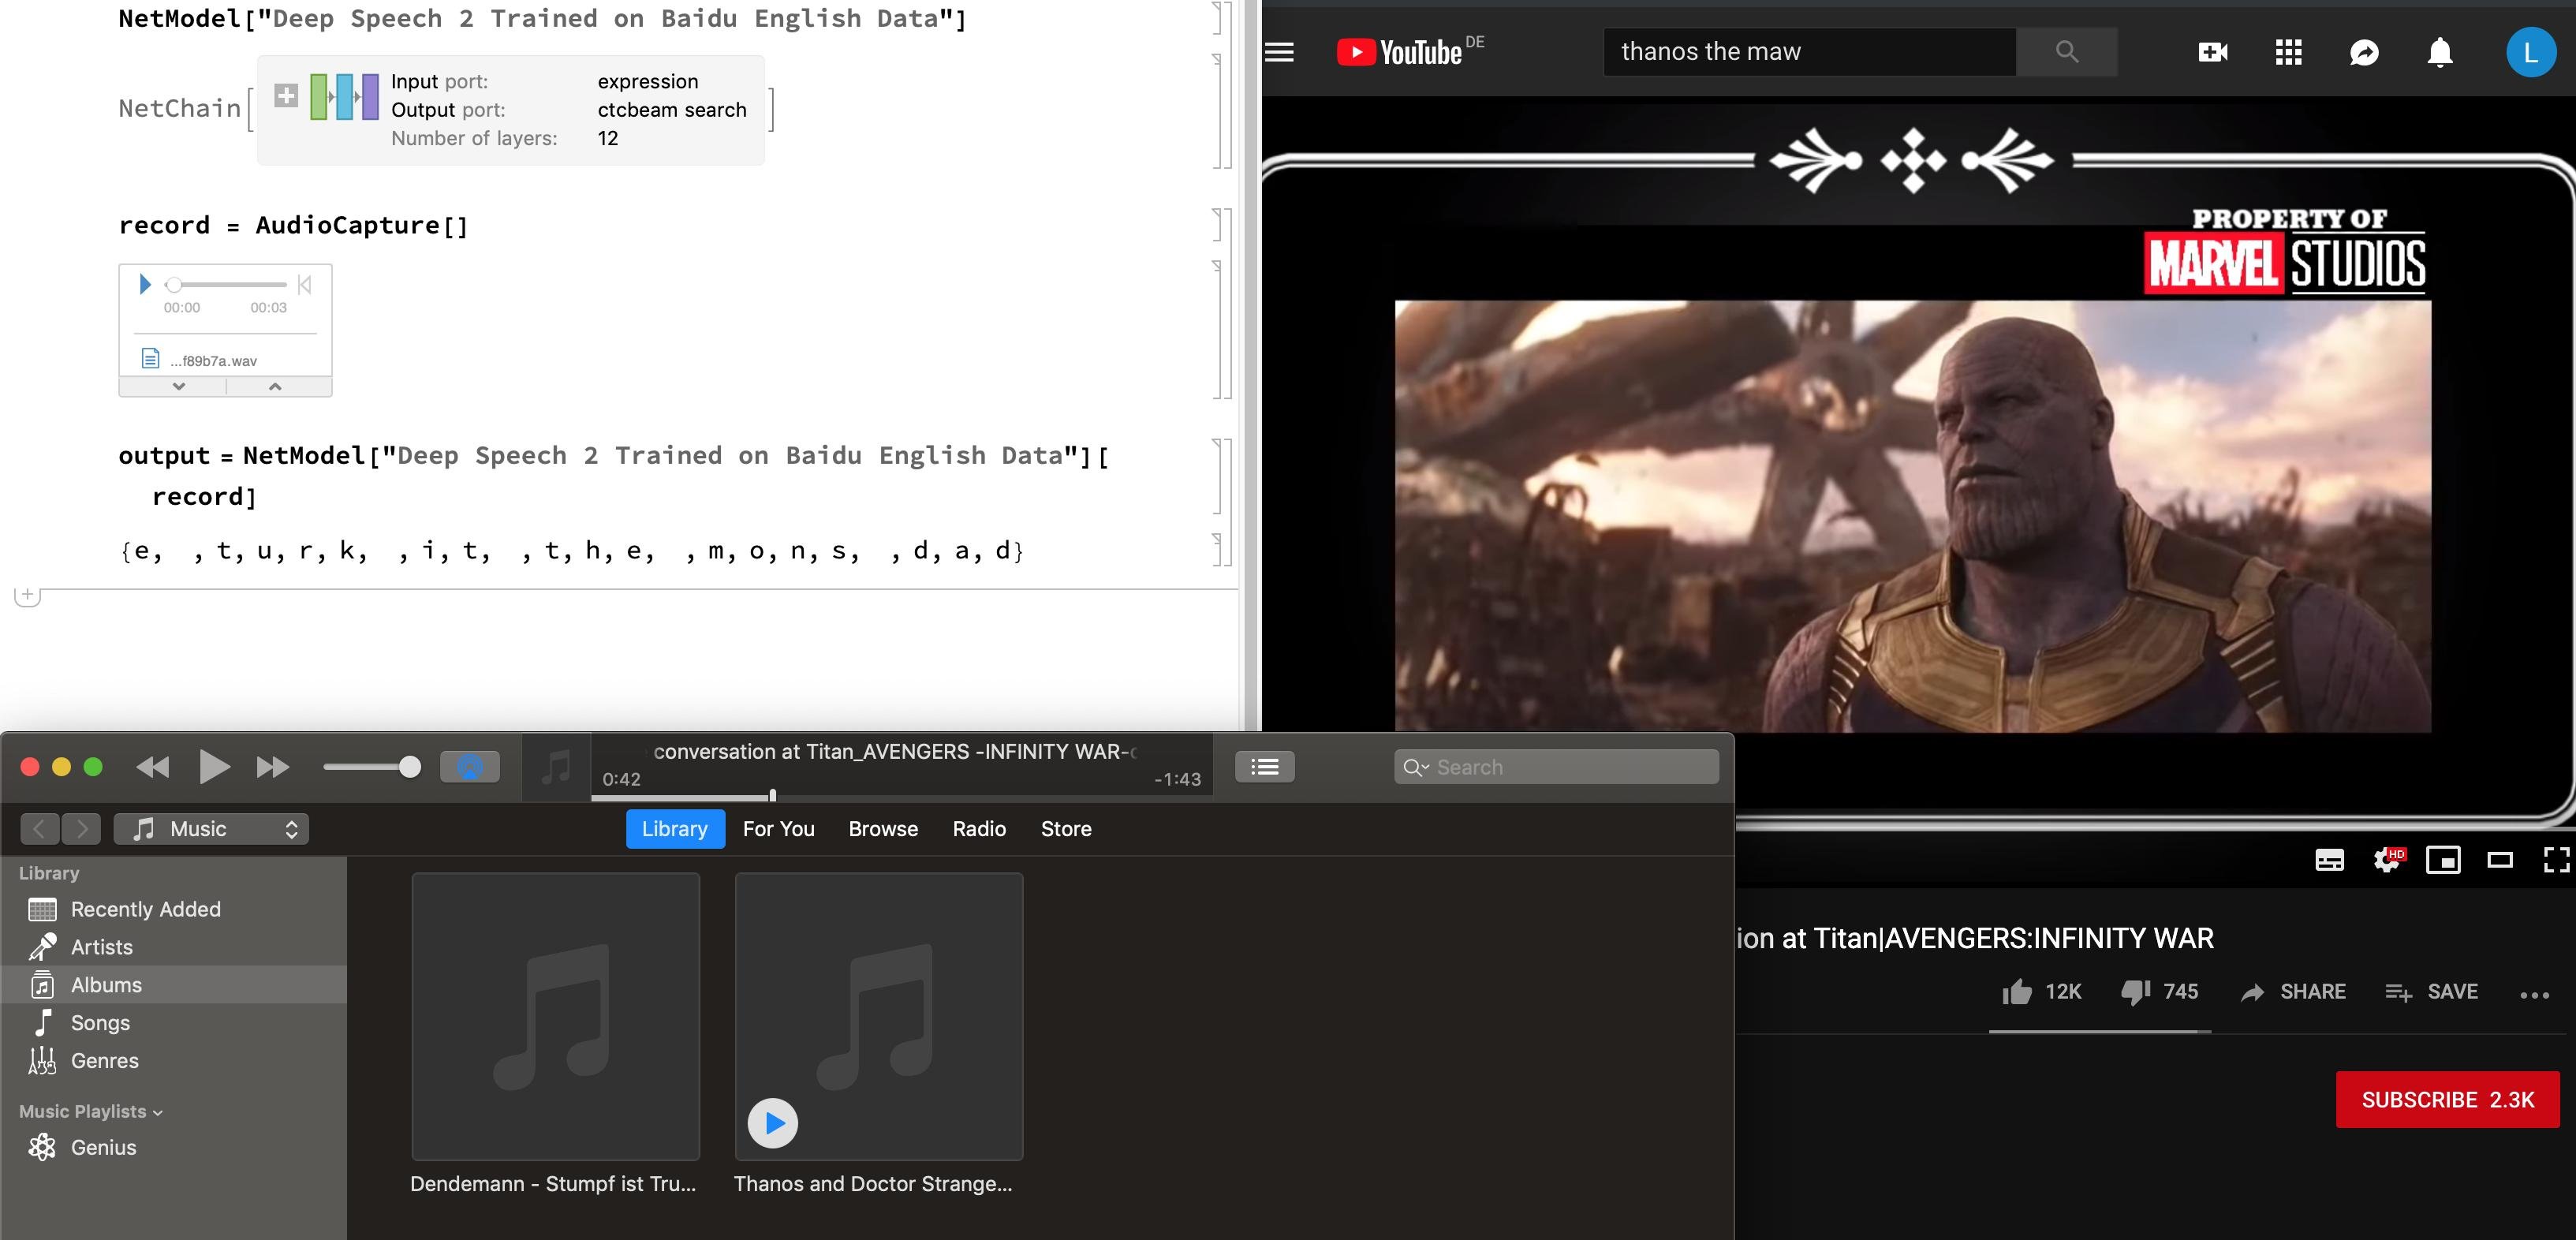Open the YouTube video more actions ellipsis
2576x1240 pixels.
coord(2534,994)
